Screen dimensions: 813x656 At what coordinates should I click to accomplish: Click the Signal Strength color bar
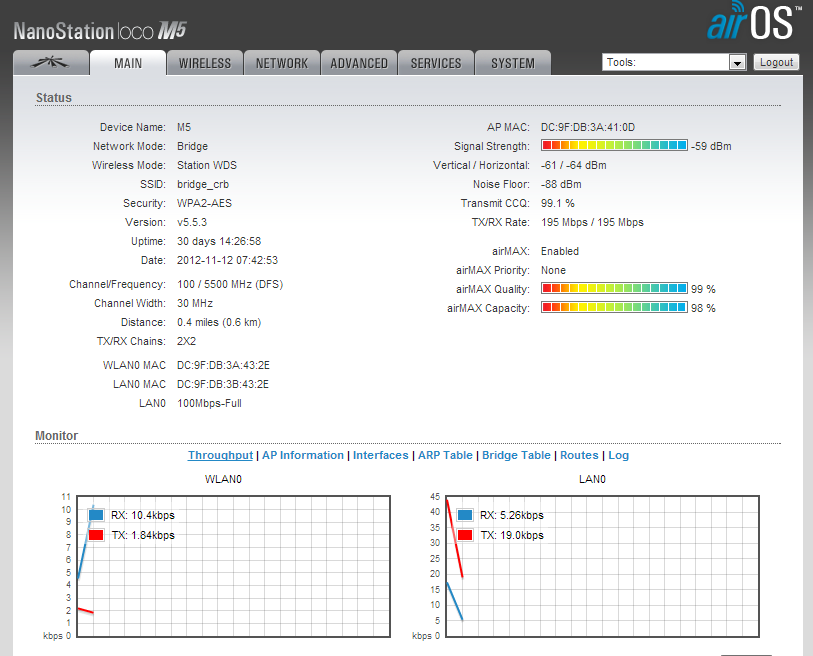tap(614, 146)
